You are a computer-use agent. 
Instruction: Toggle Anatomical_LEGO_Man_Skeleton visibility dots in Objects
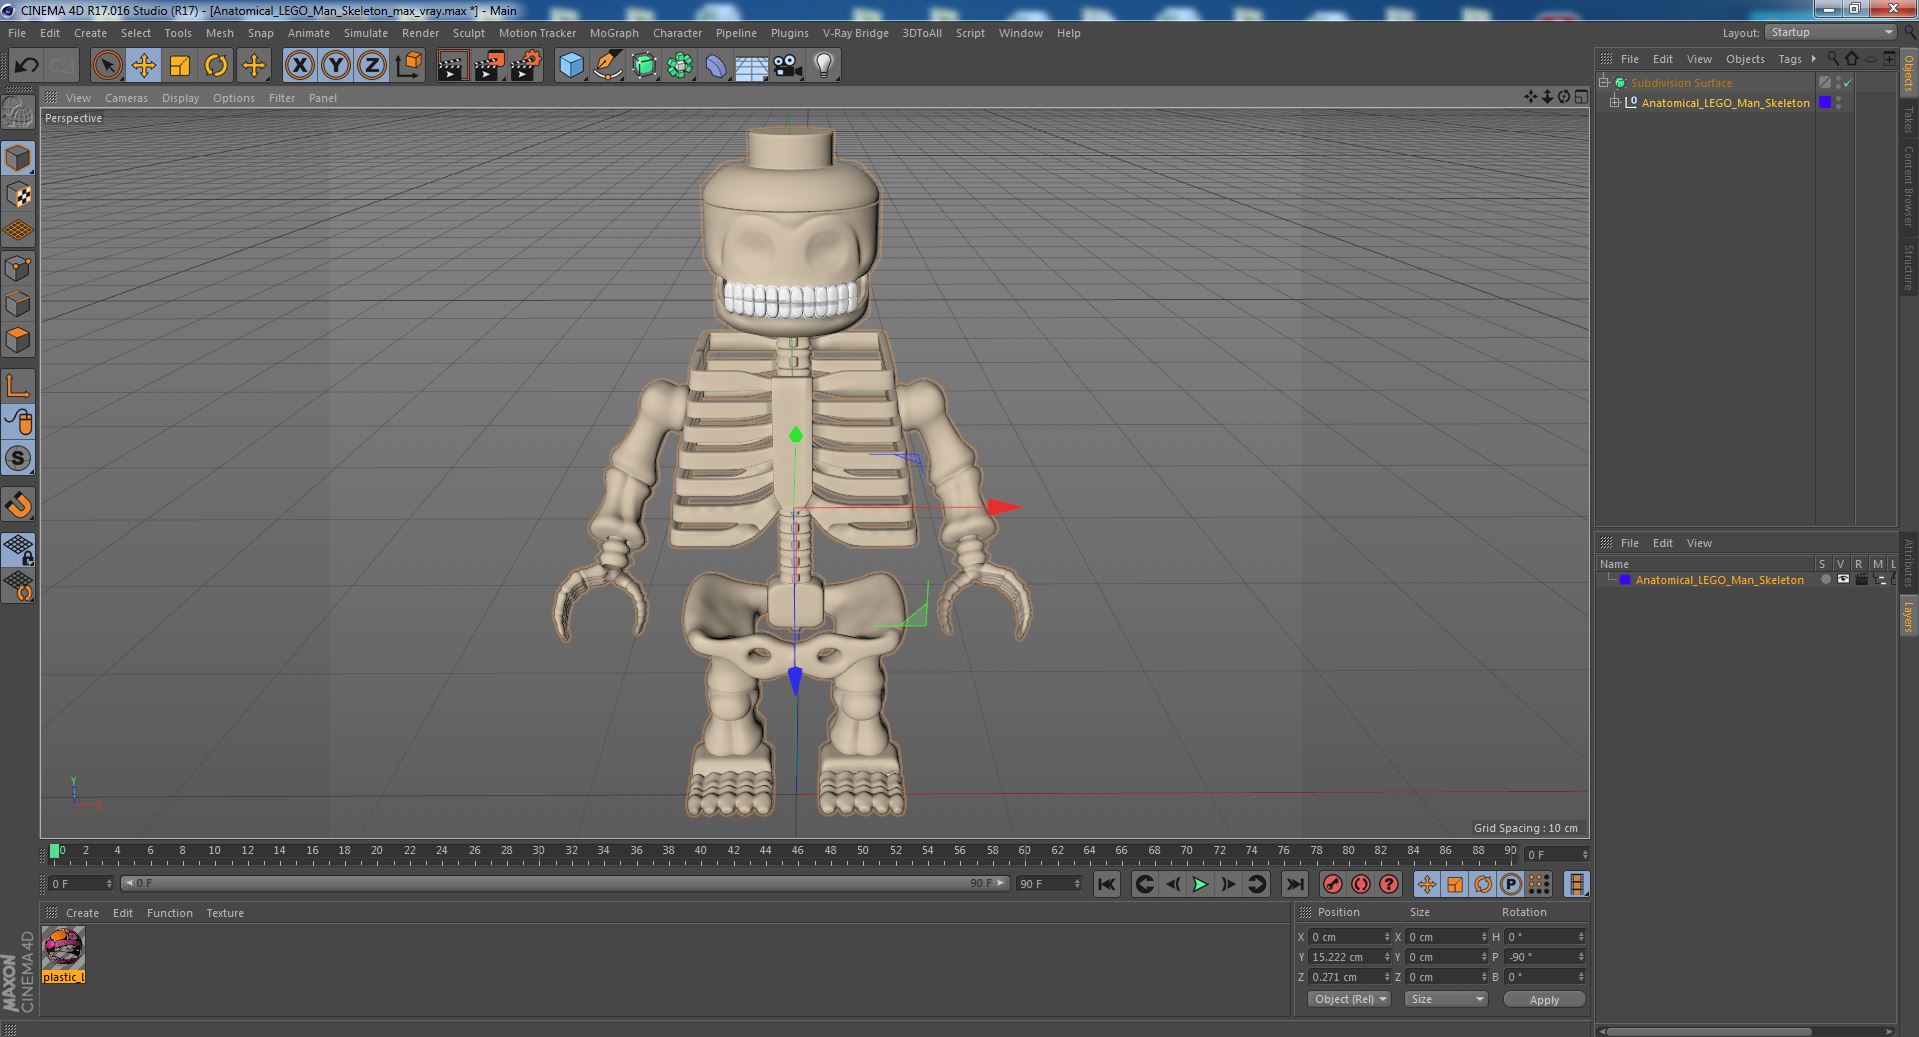pyautogui.click(x=1838, y=103)
